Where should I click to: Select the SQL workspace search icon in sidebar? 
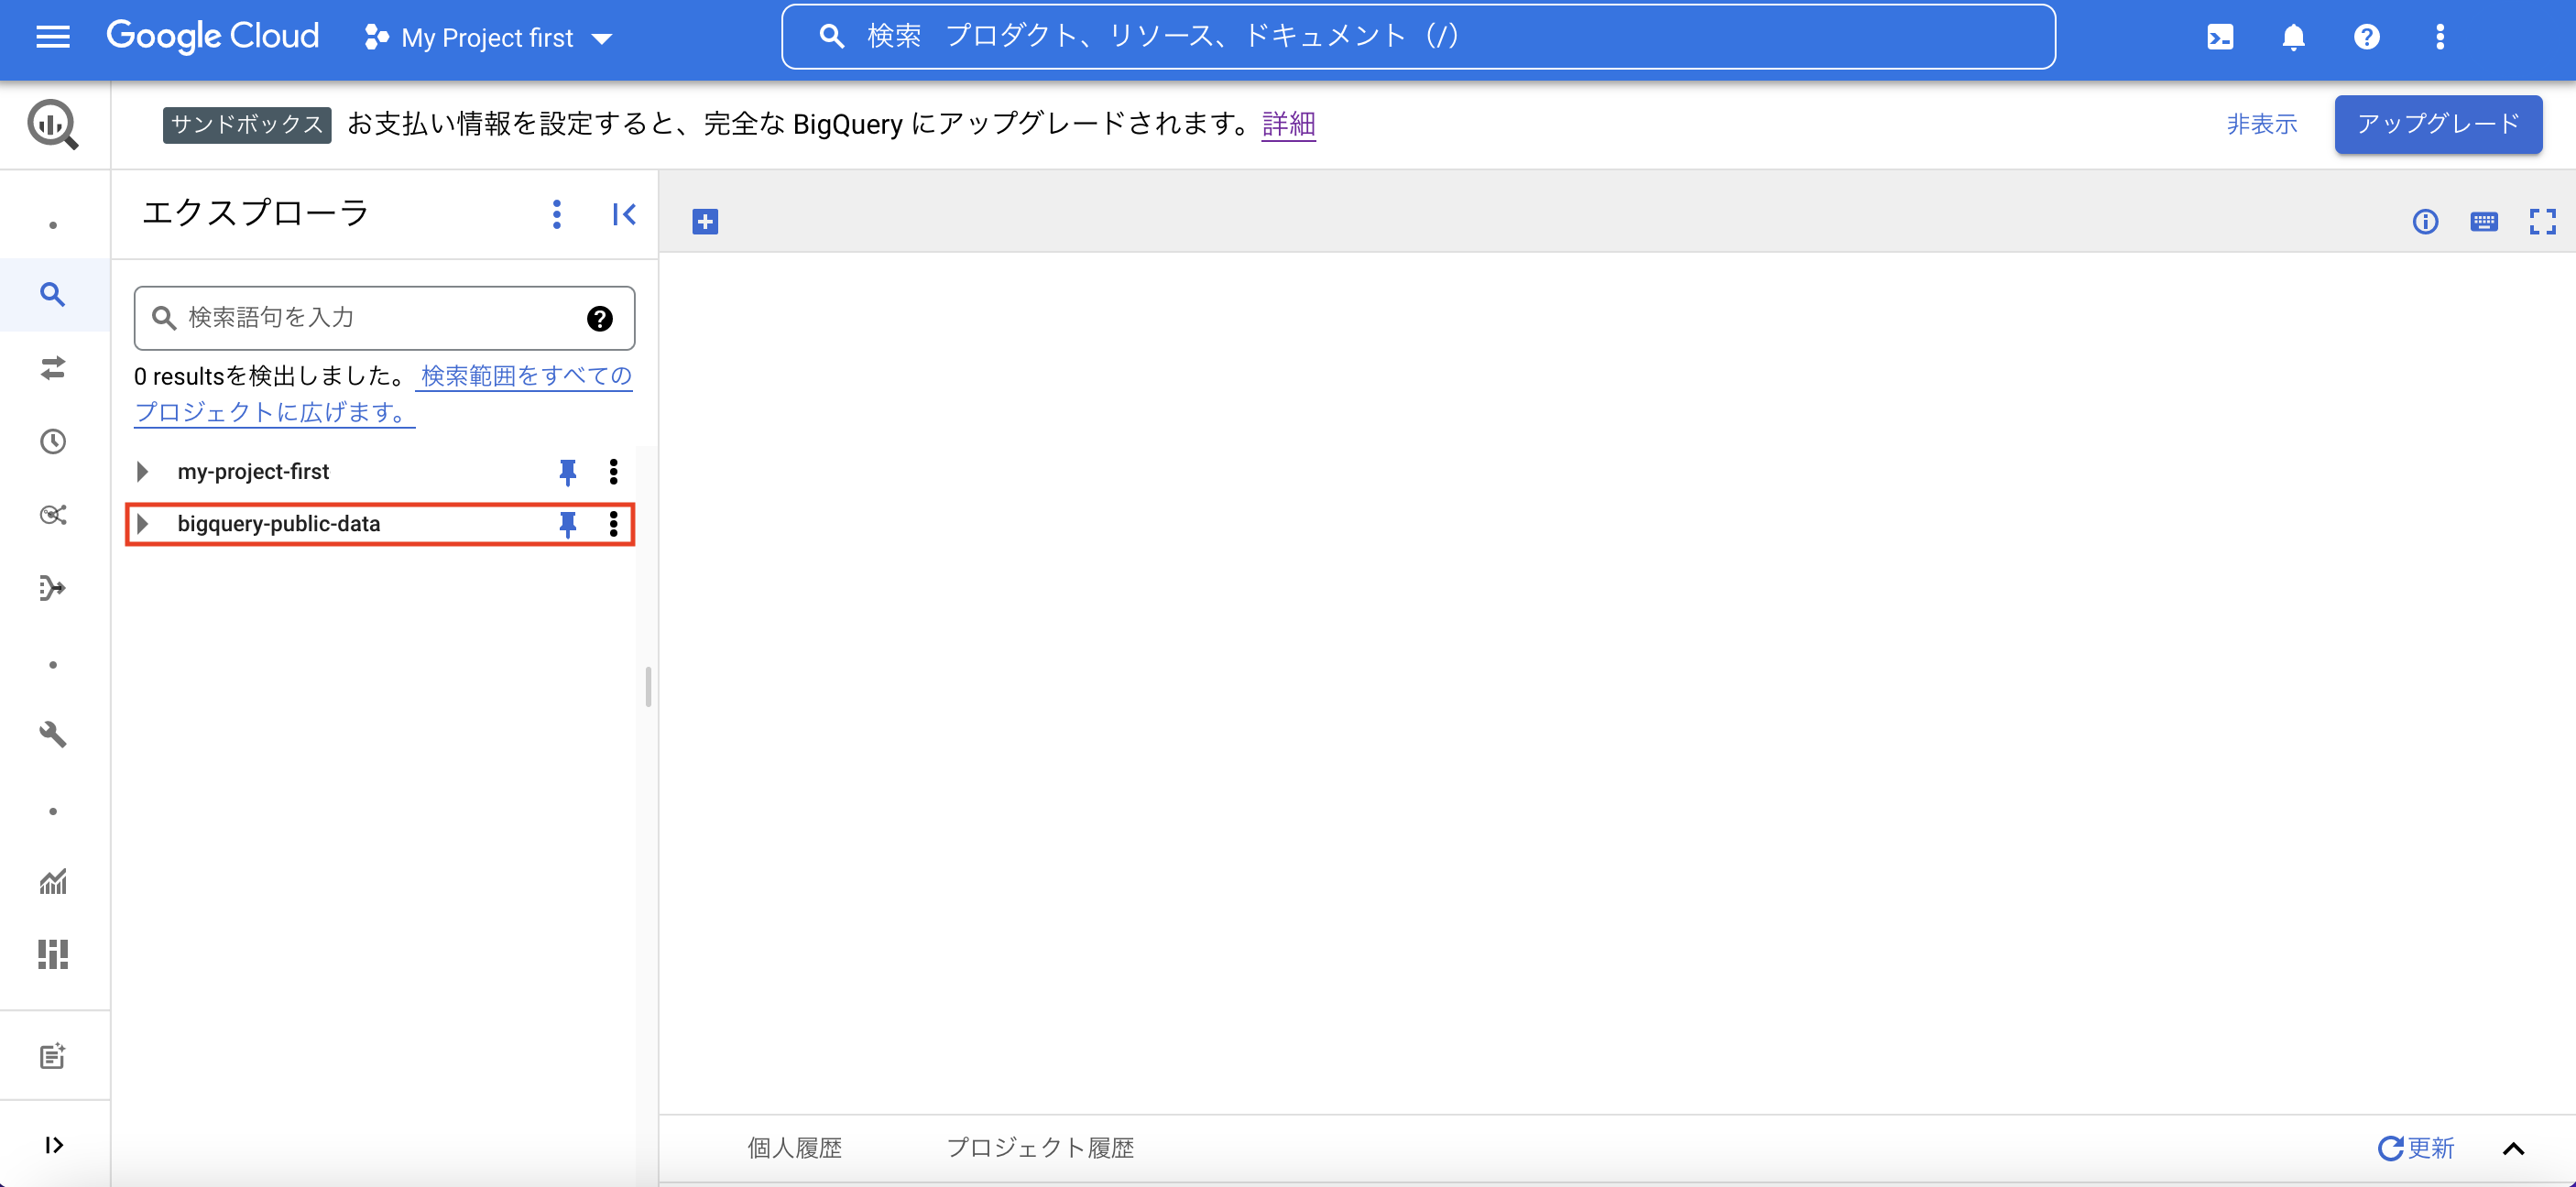click(53, 294)
